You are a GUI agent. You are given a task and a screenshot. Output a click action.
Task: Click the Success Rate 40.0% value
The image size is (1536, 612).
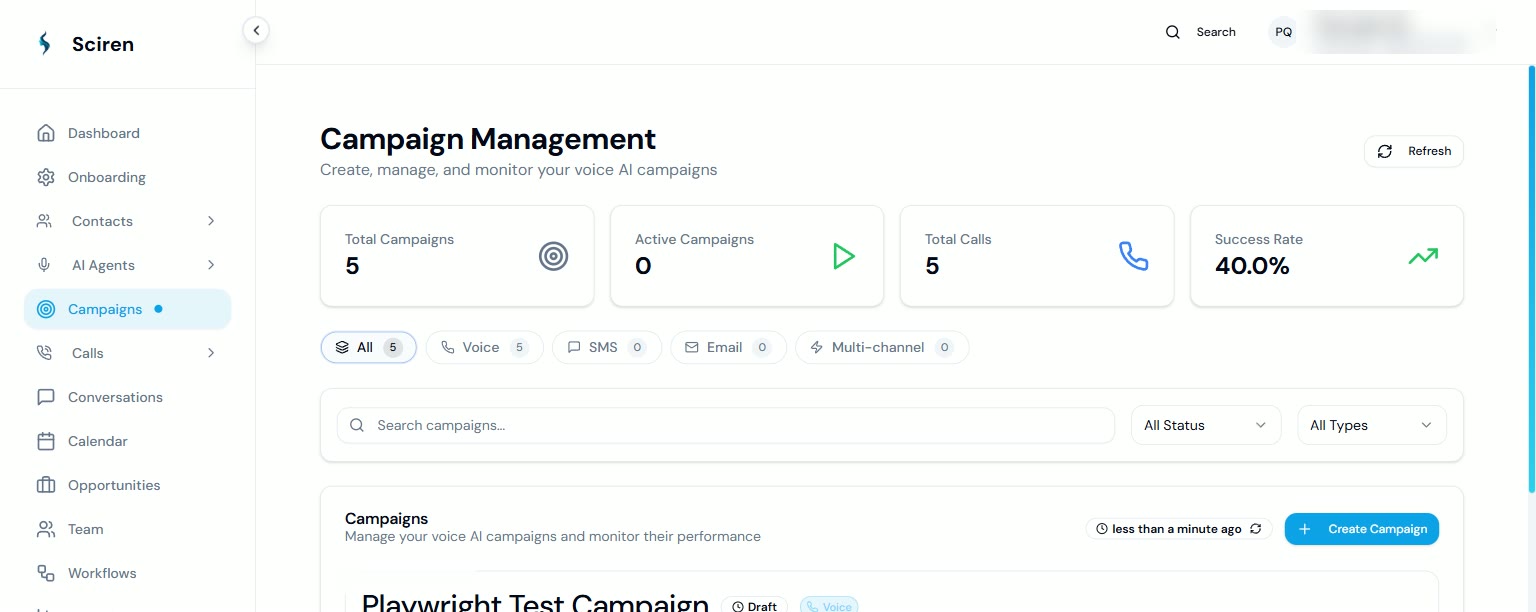(x=1252, y=266)
